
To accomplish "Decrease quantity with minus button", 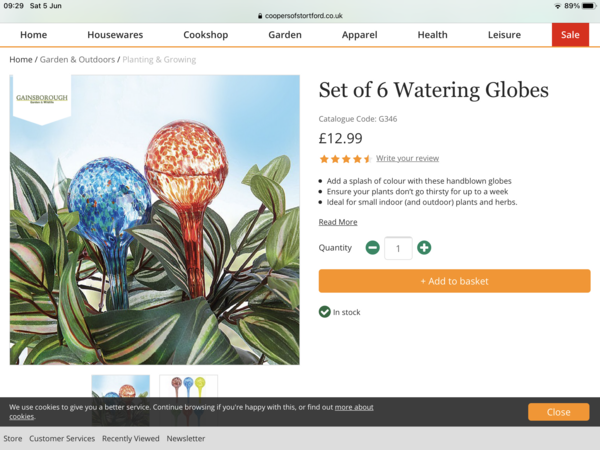I will 372,247.
